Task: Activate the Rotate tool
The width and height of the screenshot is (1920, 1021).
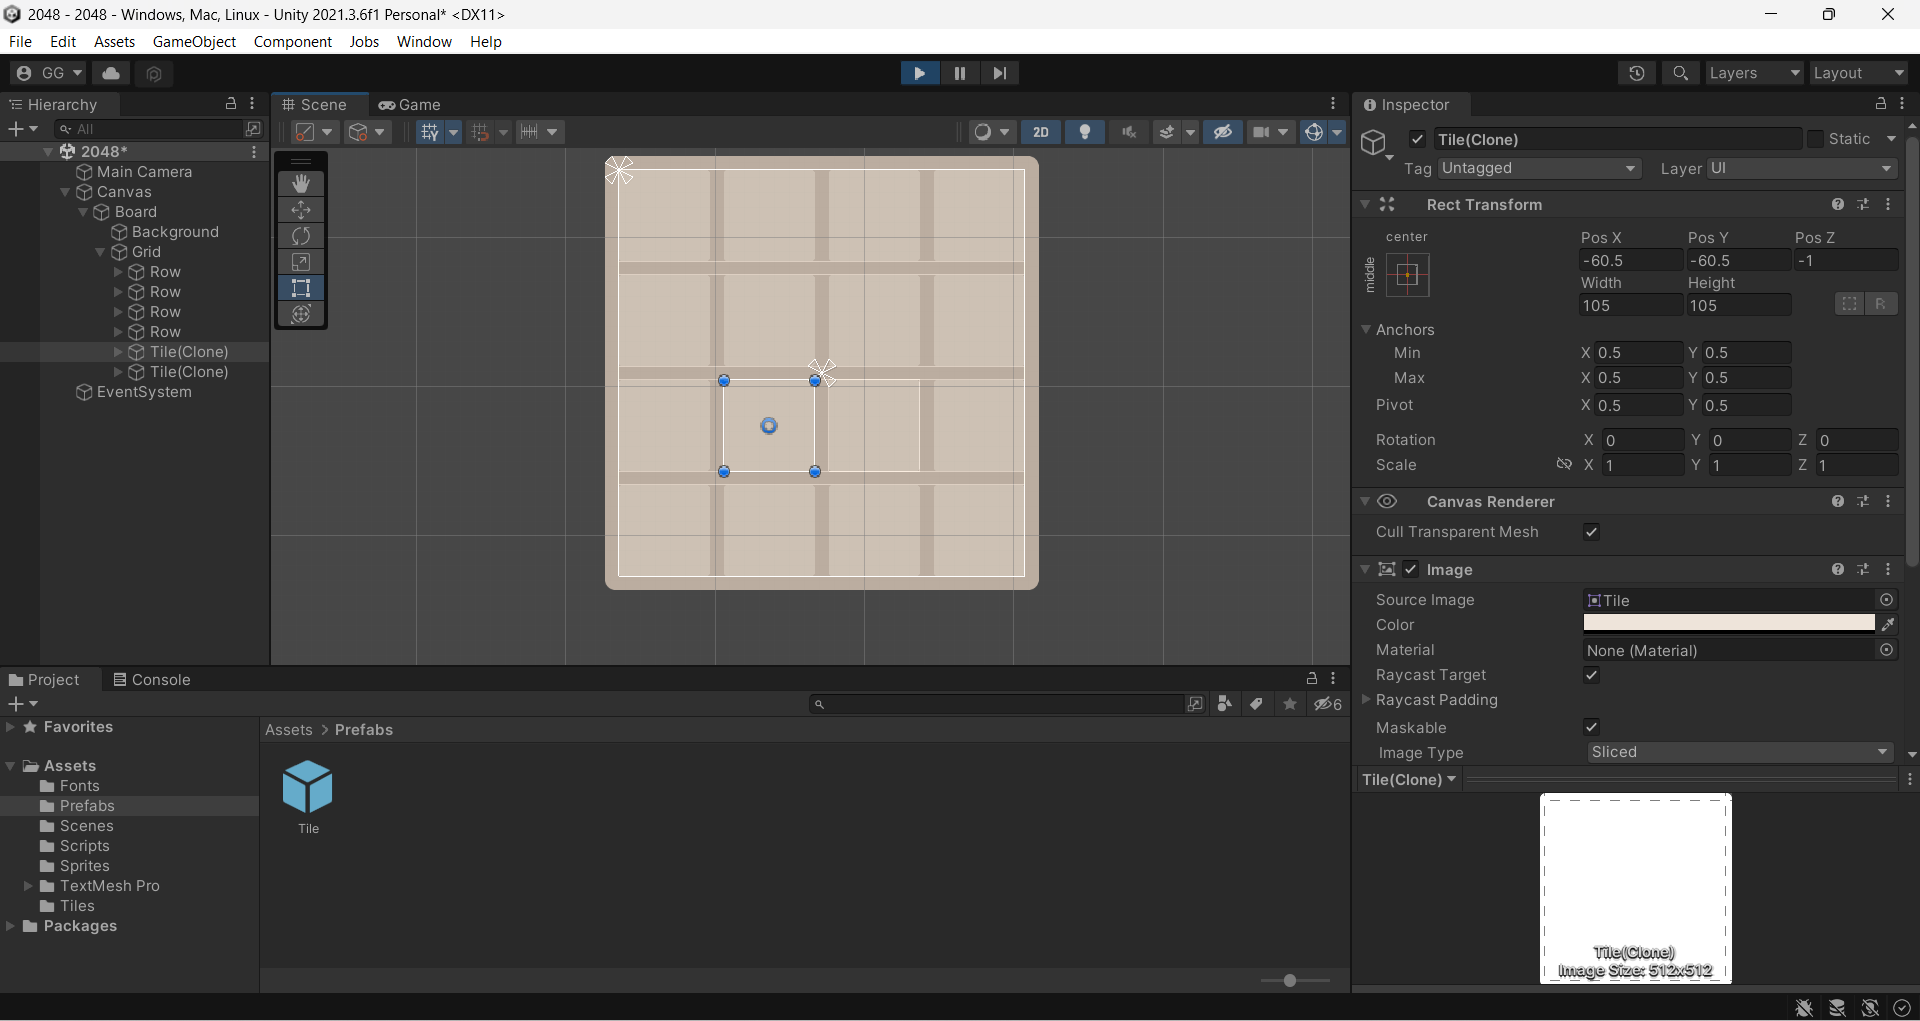Action: pyautogui.click(x=301, y=236)
